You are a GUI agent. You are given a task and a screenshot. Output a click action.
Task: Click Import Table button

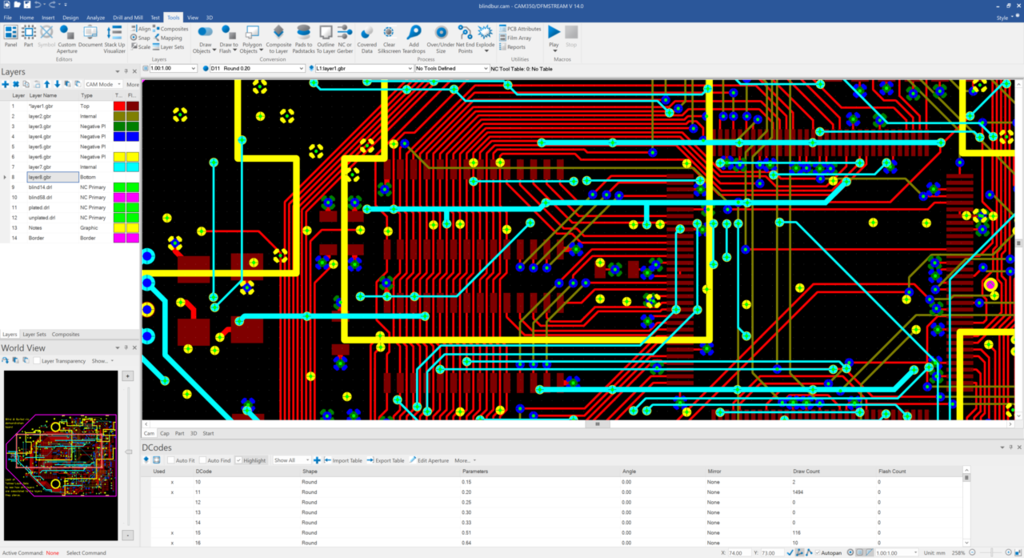point(344,461)
